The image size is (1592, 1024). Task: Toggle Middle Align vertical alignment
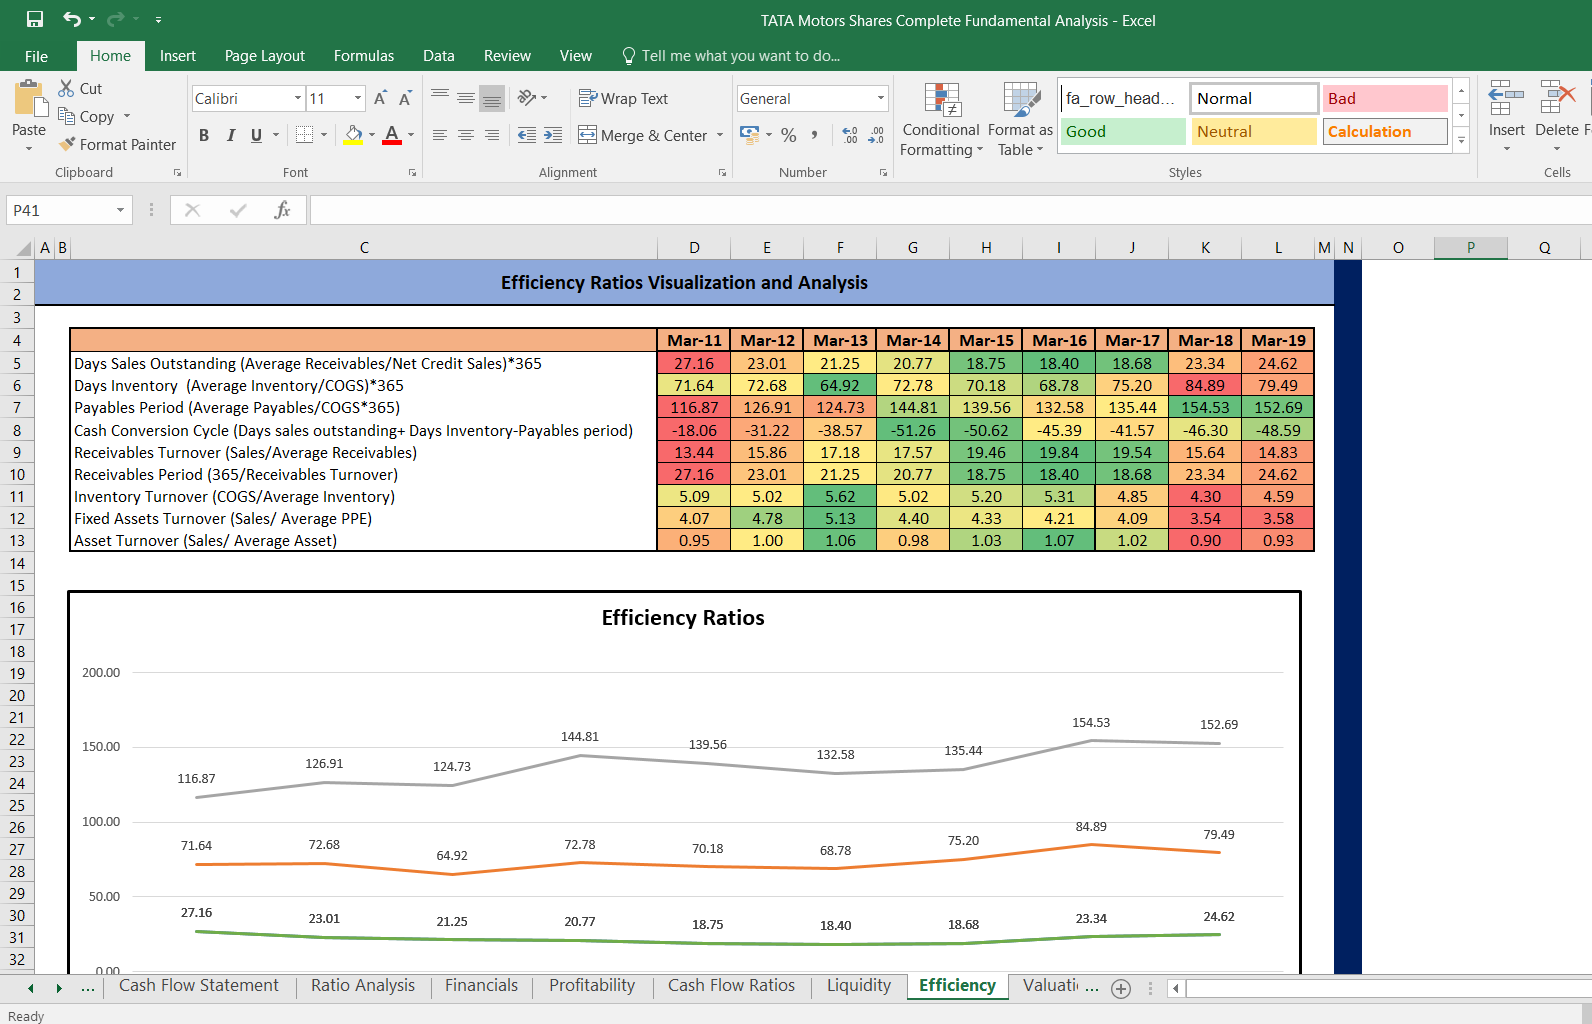click(466, 97)
